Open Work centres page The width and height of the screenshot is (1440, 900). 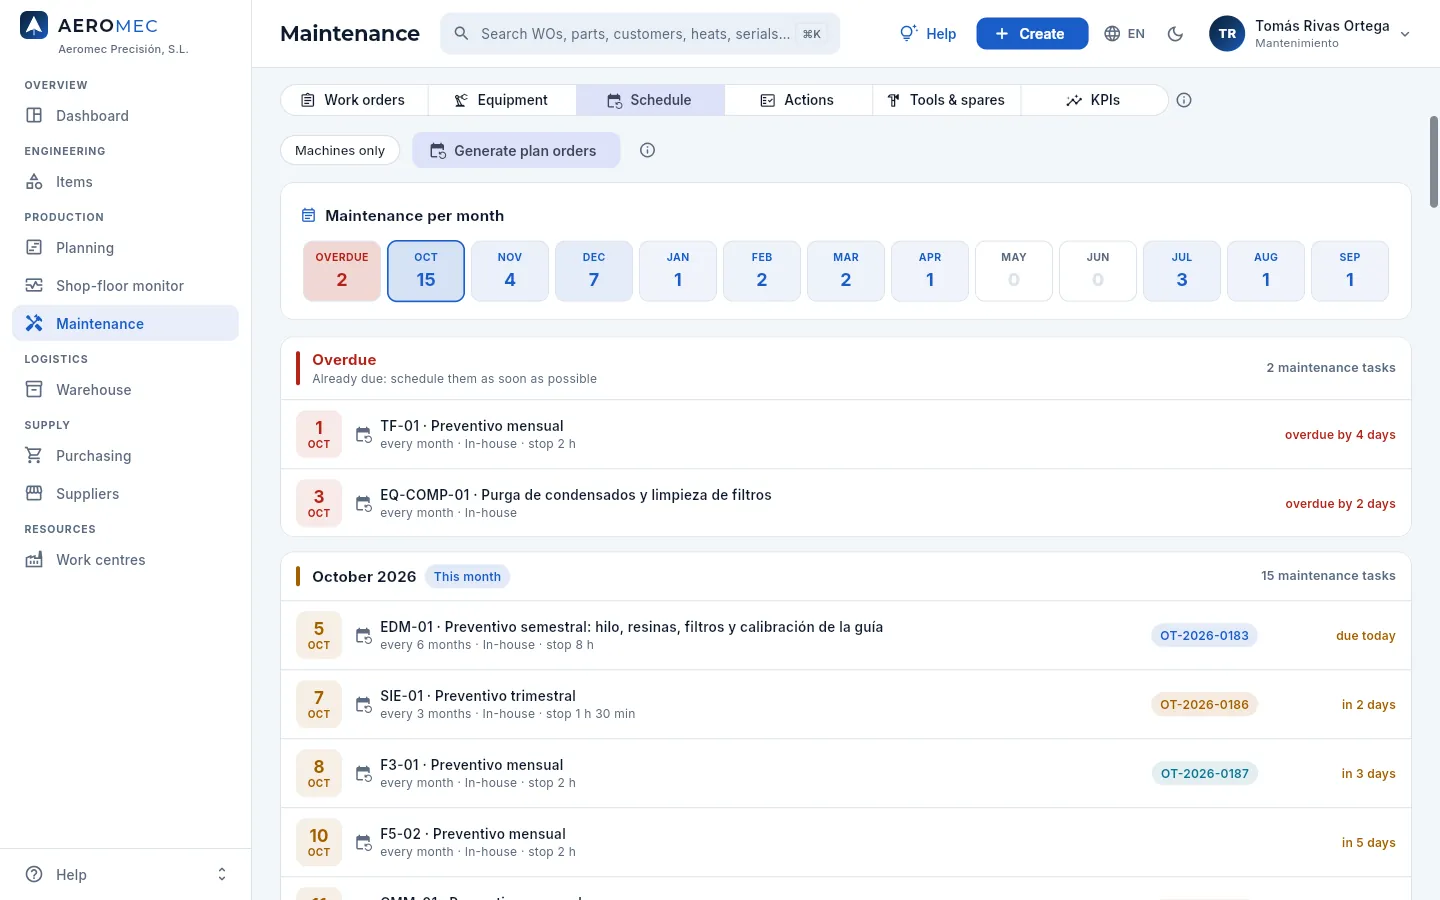pyautogui.click(x=125, y=560)
